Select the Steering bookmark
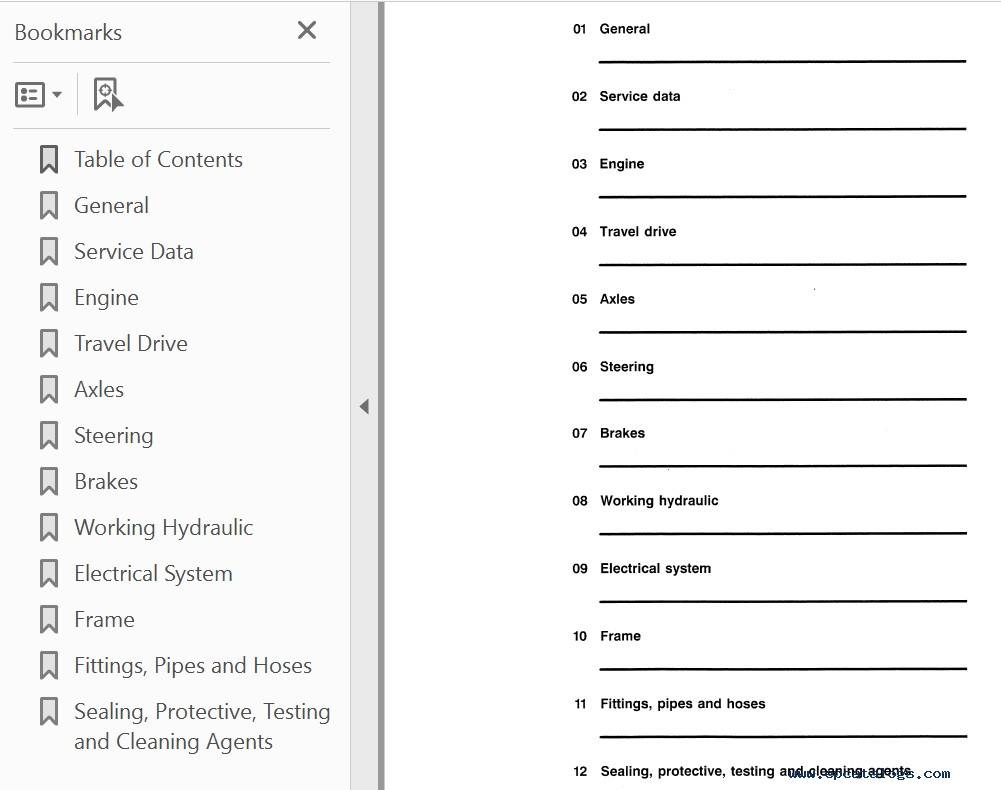 pos(114,436)
